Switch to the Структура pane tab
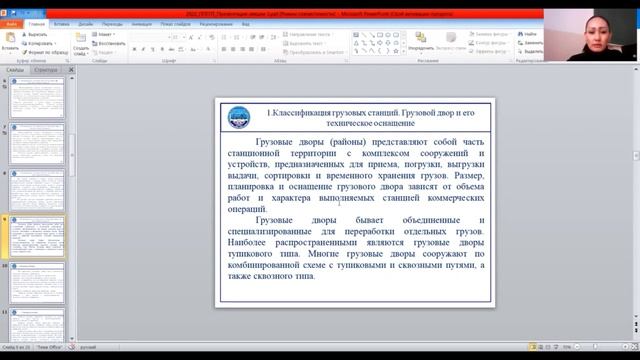 click(45, 70)
